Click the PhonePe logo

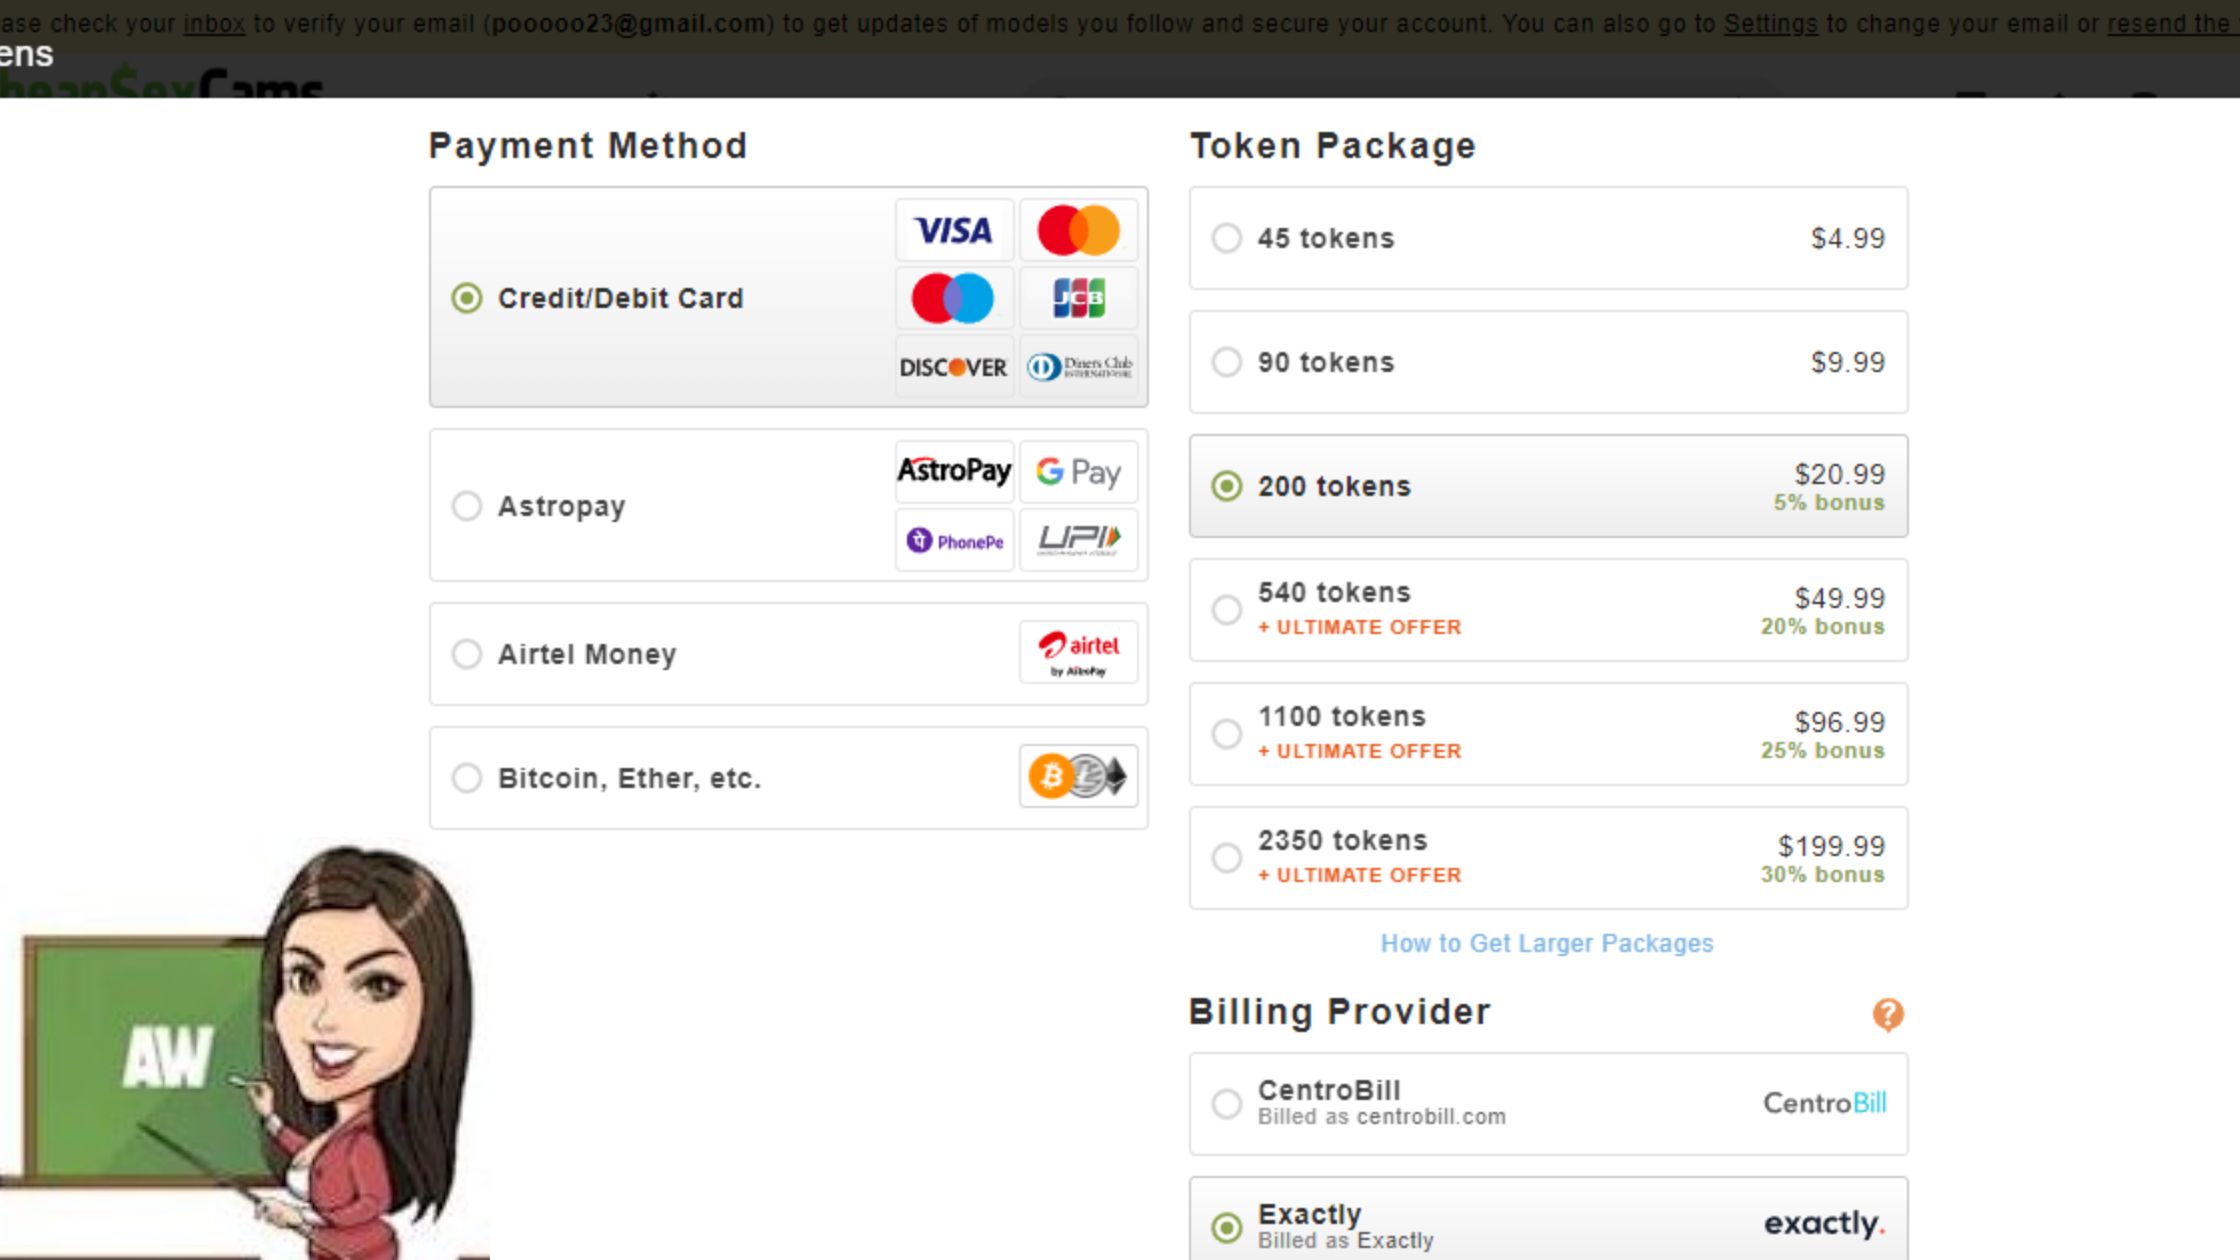954,540
